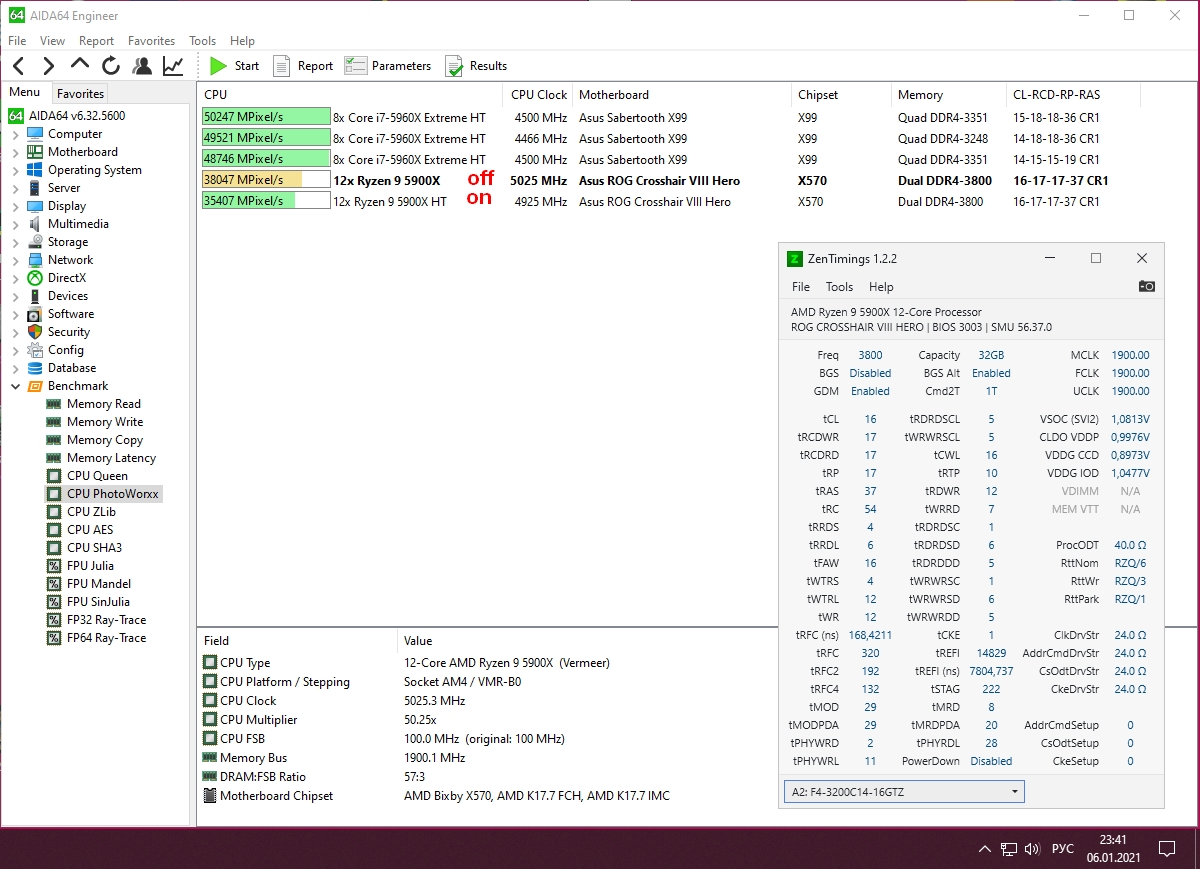Collapse the Benchmark tree node
1200x869 pixels.
(15, 386)
